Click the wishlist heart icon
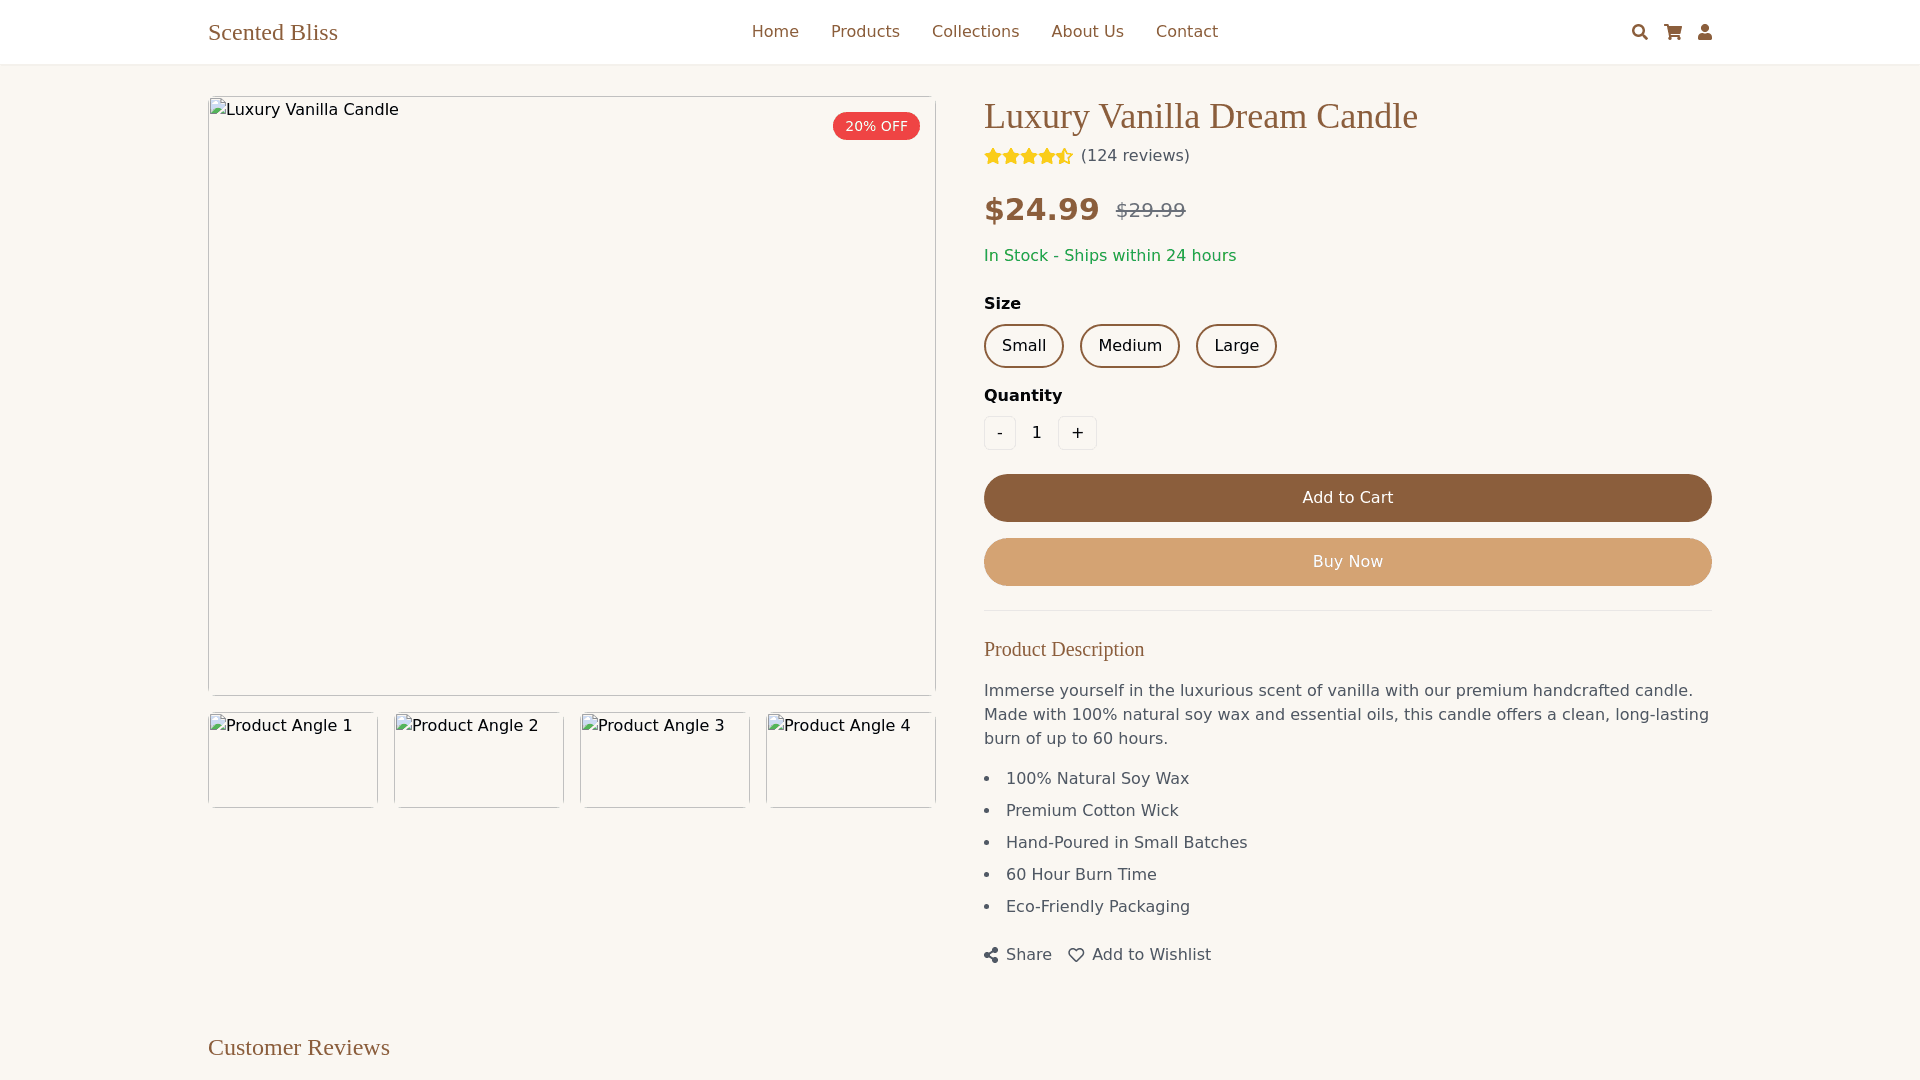 (x=1076, y=955)
